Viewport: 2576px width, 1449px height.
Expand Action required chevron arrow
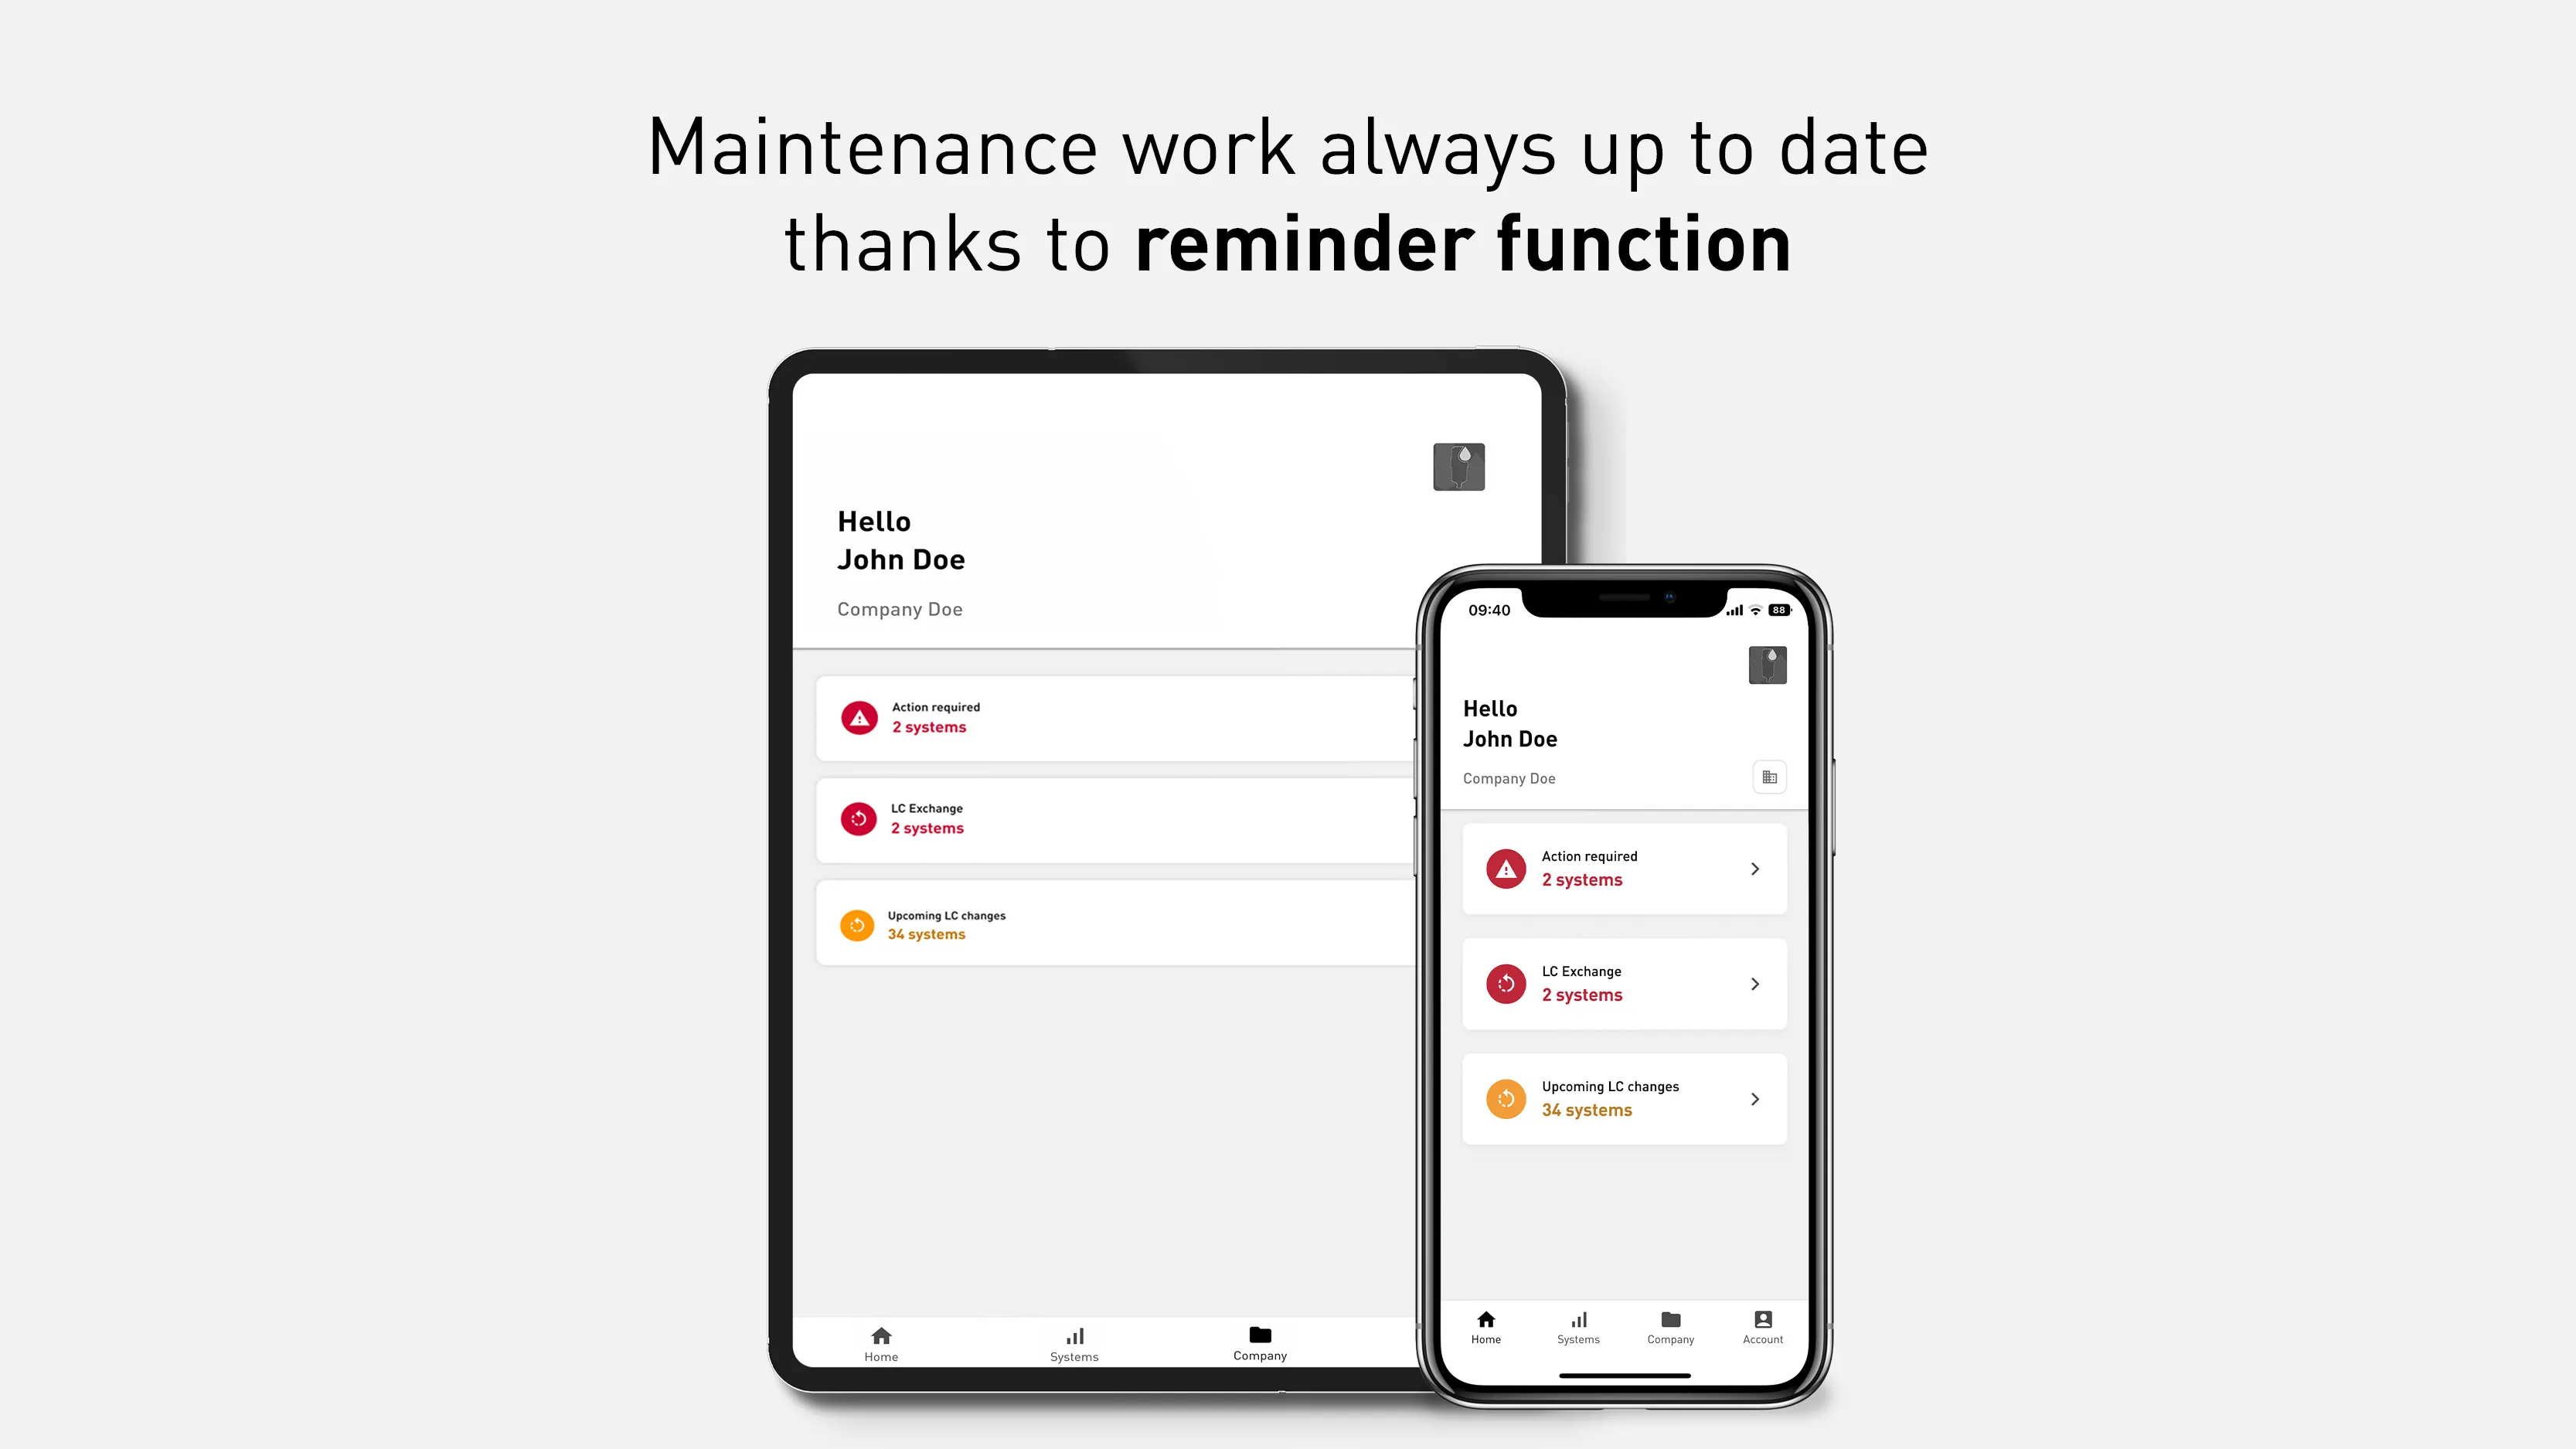point(1754,869)
